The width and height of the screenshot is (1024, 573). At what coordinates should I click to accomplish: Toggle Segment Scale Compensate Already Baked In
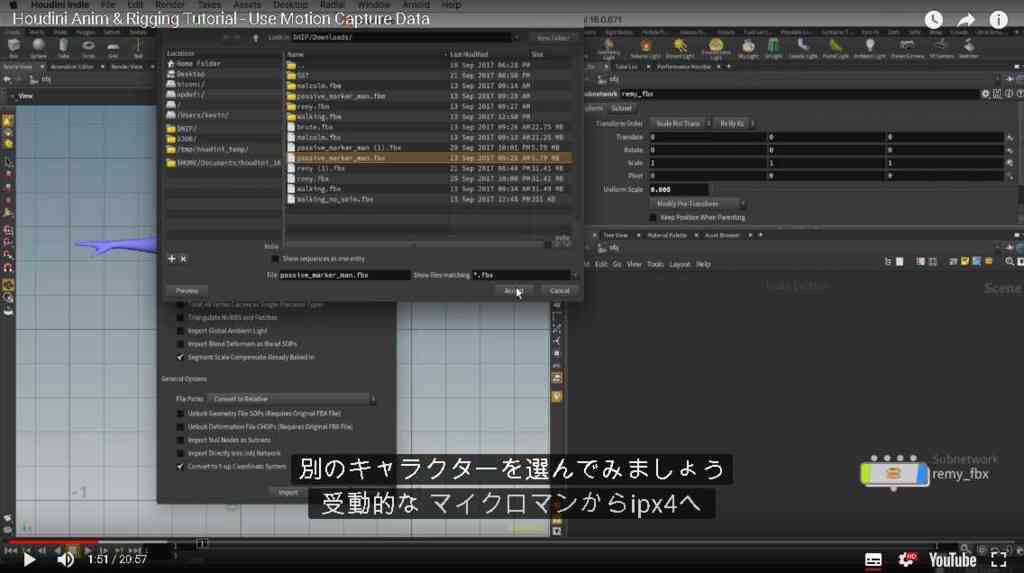click(180, 357)
